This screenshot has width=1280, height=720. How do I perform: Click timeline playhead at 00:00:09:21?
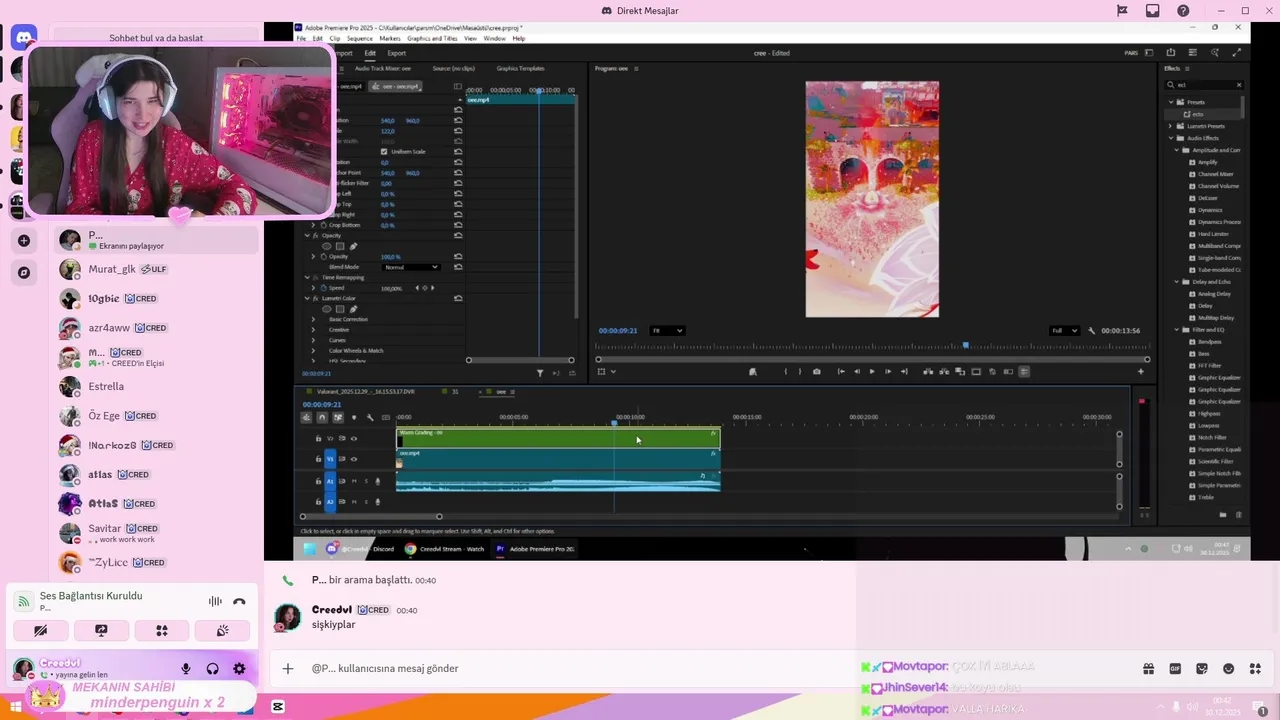coord(614,423)
